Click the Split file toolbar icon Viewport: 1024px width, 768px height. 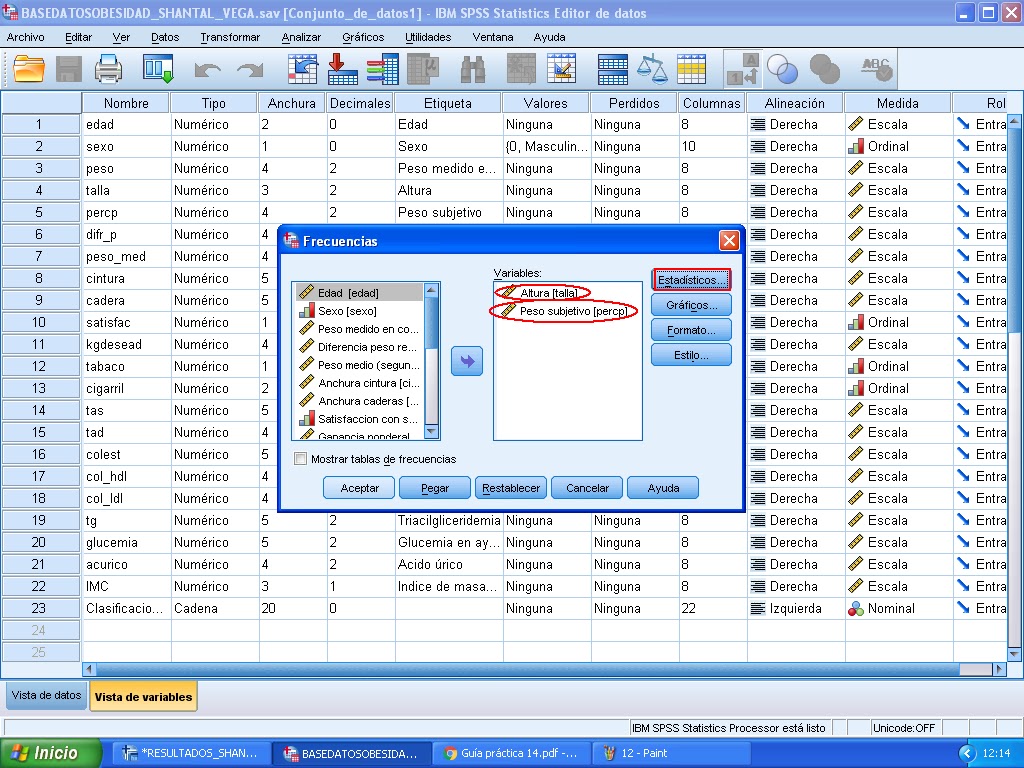pos(613,69)
